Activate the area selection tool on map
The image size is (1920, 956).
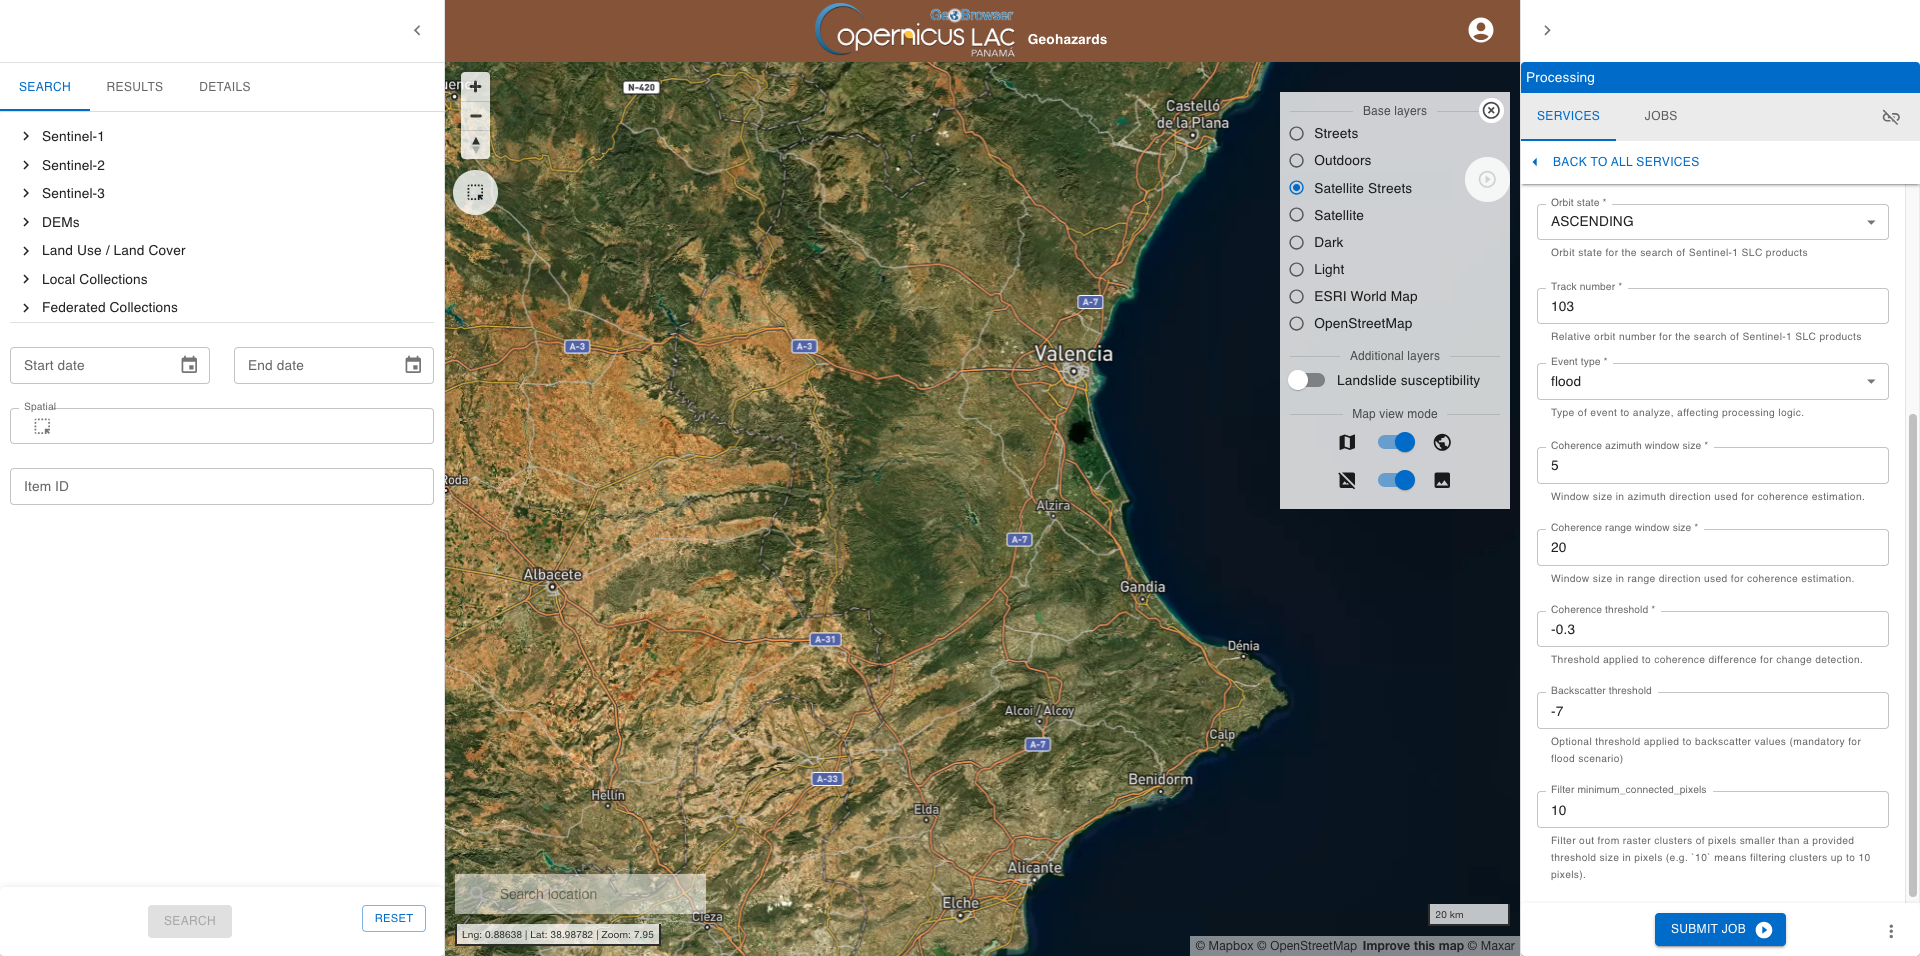[475, 192]
